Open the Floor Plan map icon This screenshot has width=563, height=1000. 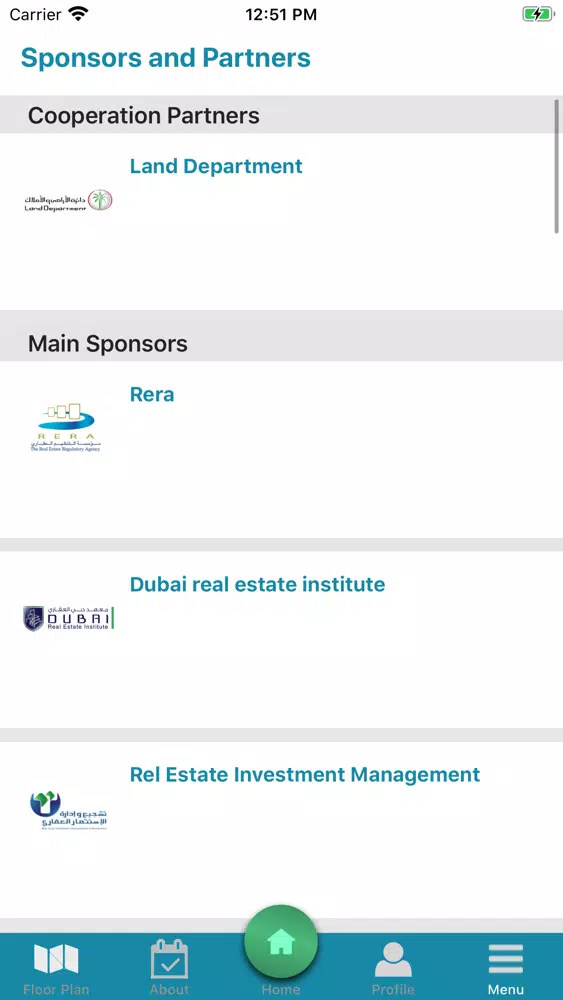click(56, 959)
